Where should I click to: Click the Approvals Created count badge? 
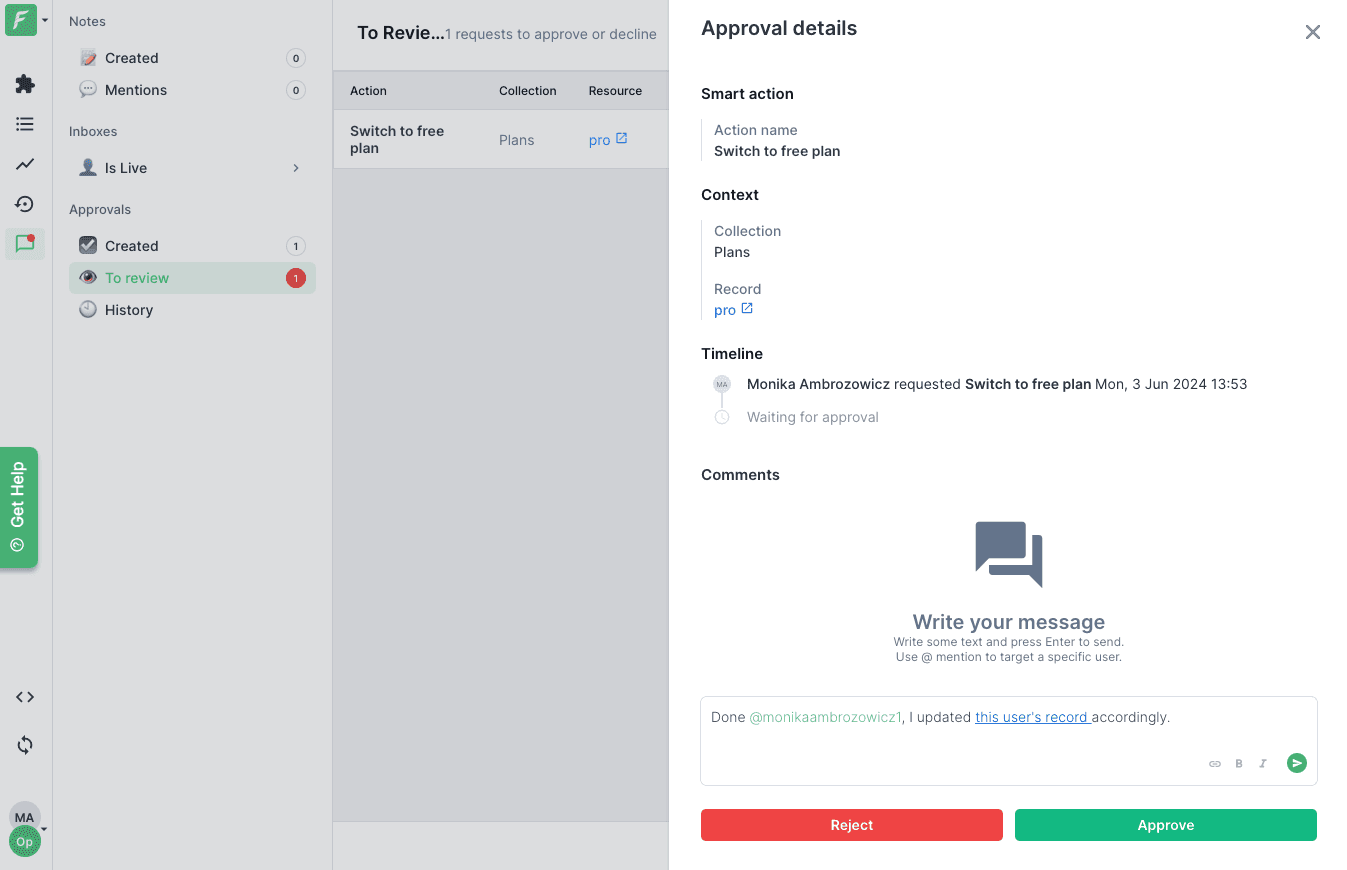295,246
